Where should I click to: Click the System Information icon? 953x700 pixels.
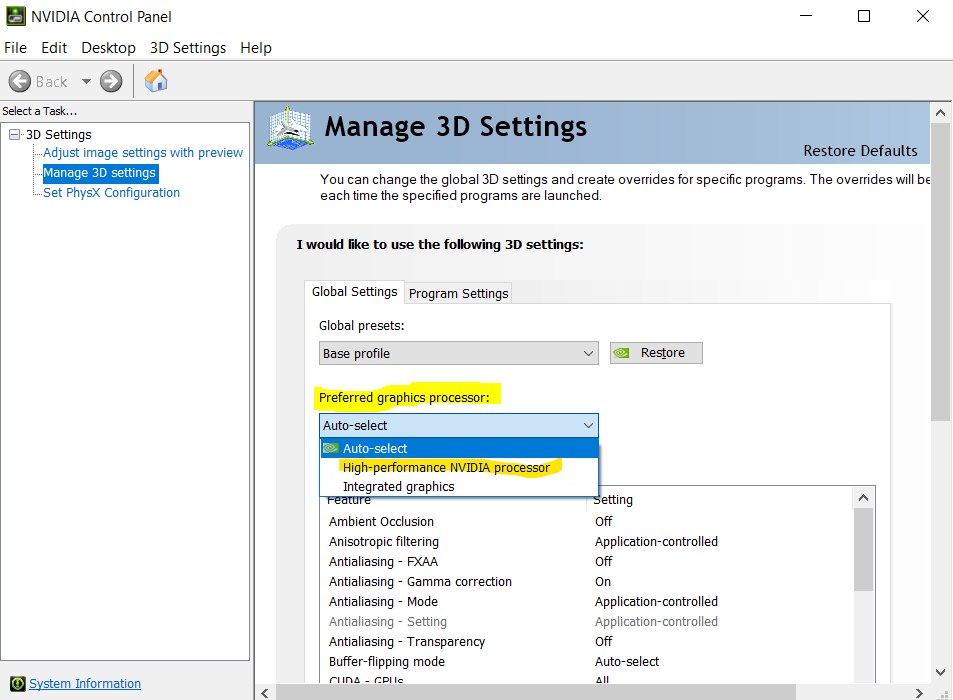[18, 684]
